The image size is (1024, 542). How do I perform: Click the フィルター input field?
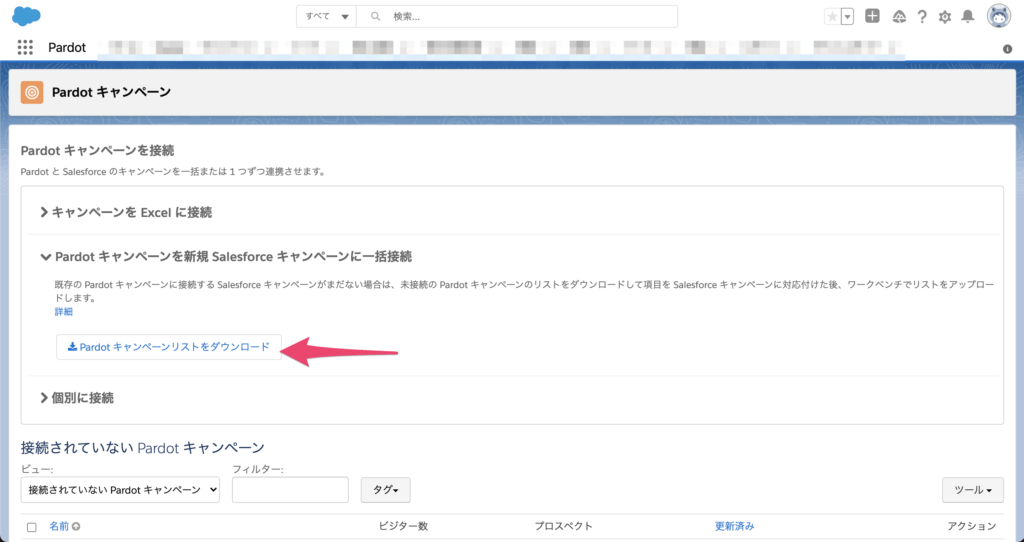coord(290,490)
